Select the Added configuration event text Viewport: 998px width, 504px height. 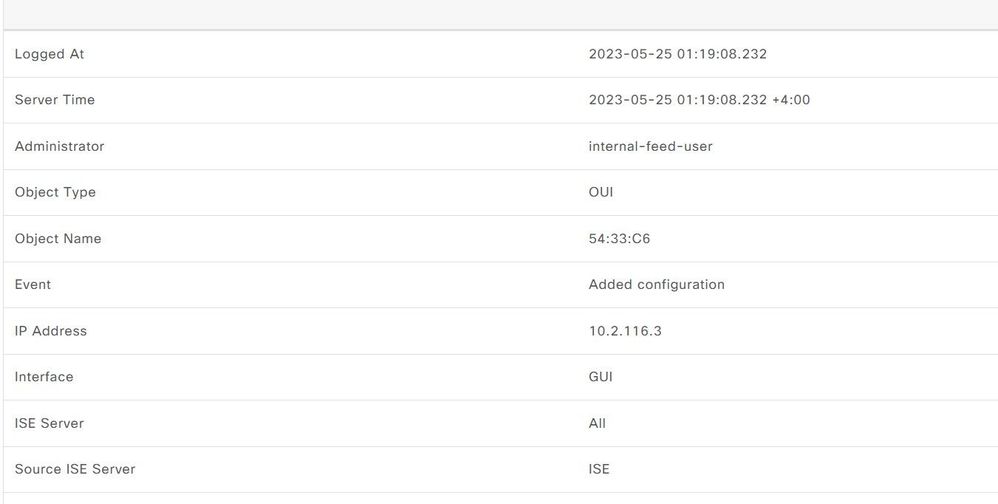pyautogui.click(x=656, y=284)
